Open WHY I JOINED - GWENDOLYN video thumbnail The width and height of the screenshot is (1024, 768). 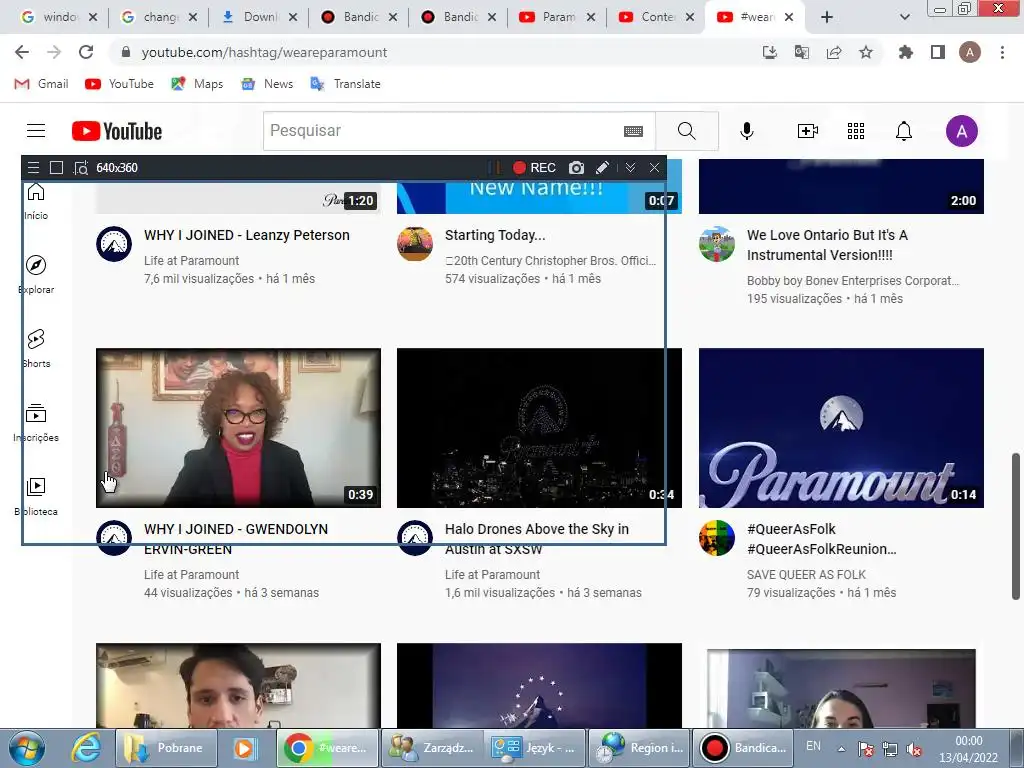click(238, 428)
